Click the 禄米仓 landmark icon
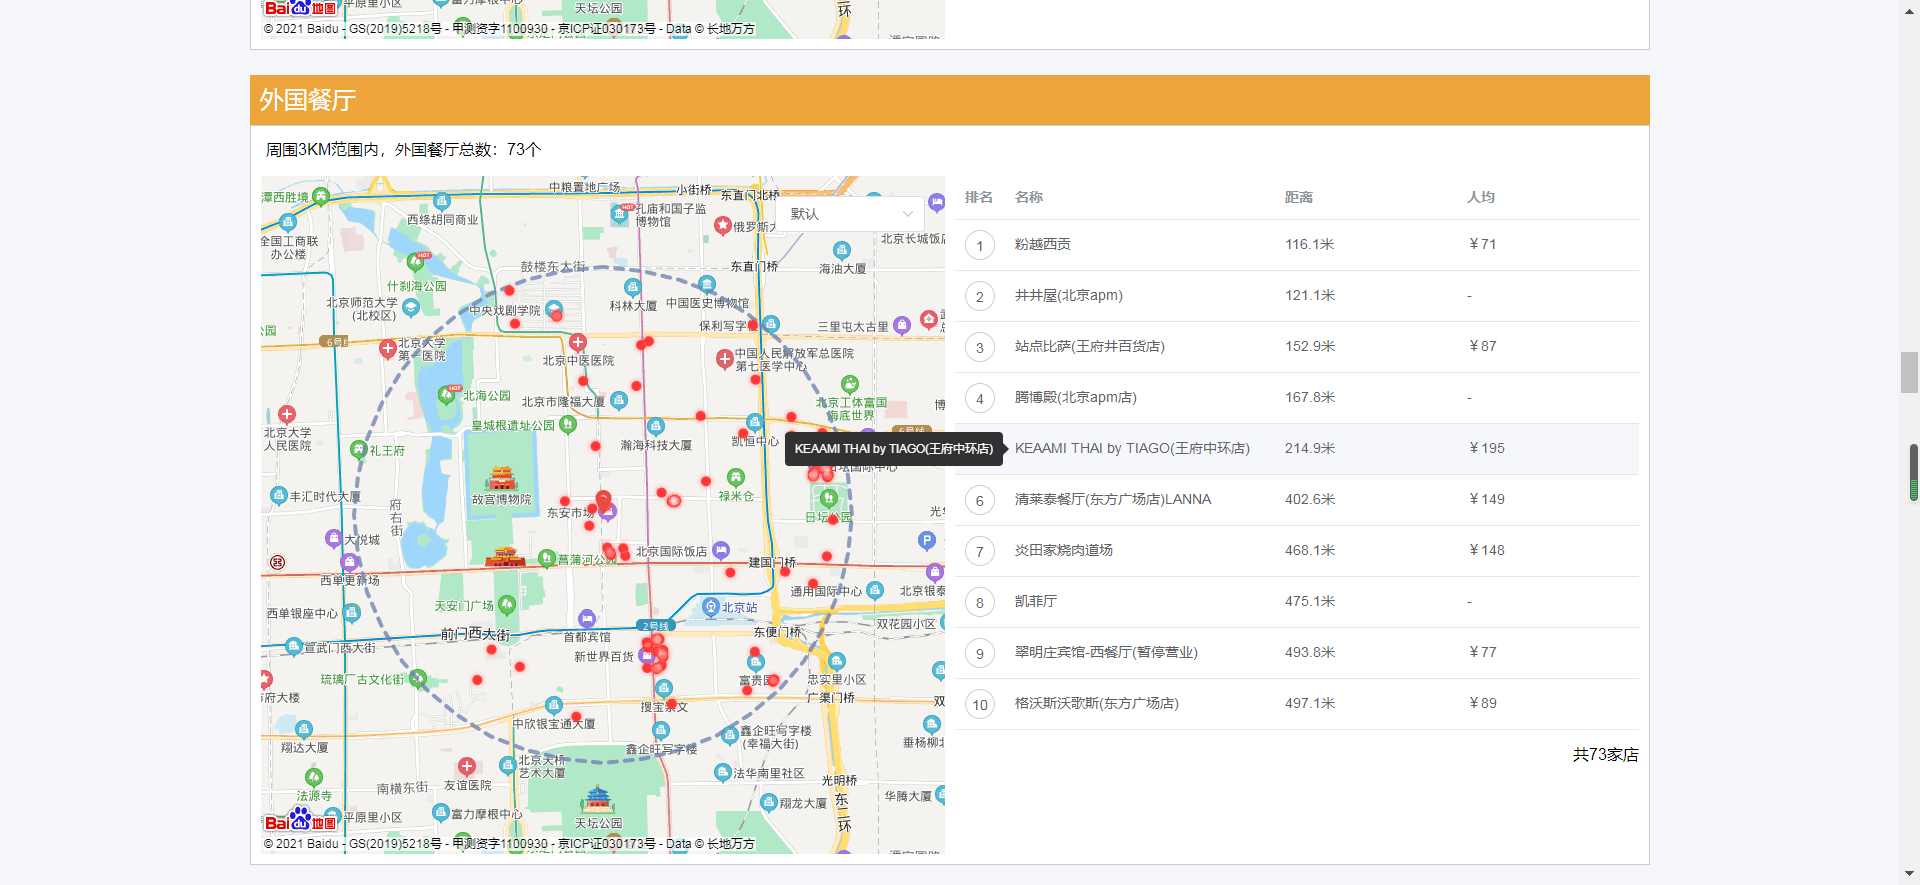The height and width of the screenshot is (885, 1920). click(736, 478)
